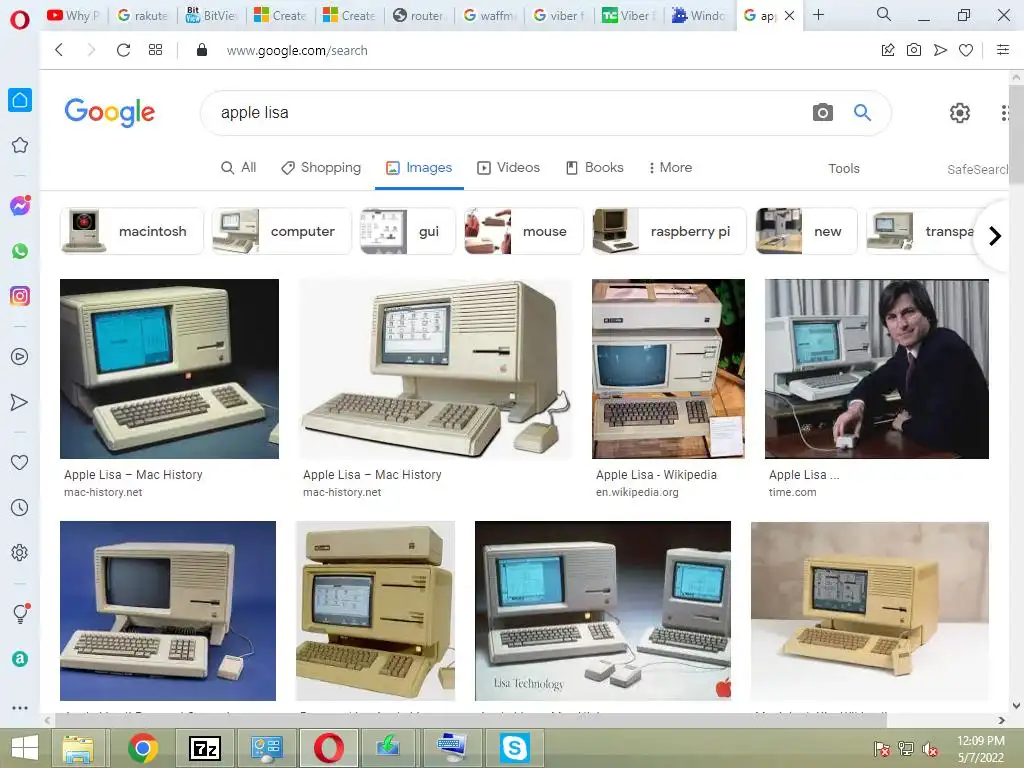Search by image camera icon
Screen dimensions: 1024x768
[823, 112]
